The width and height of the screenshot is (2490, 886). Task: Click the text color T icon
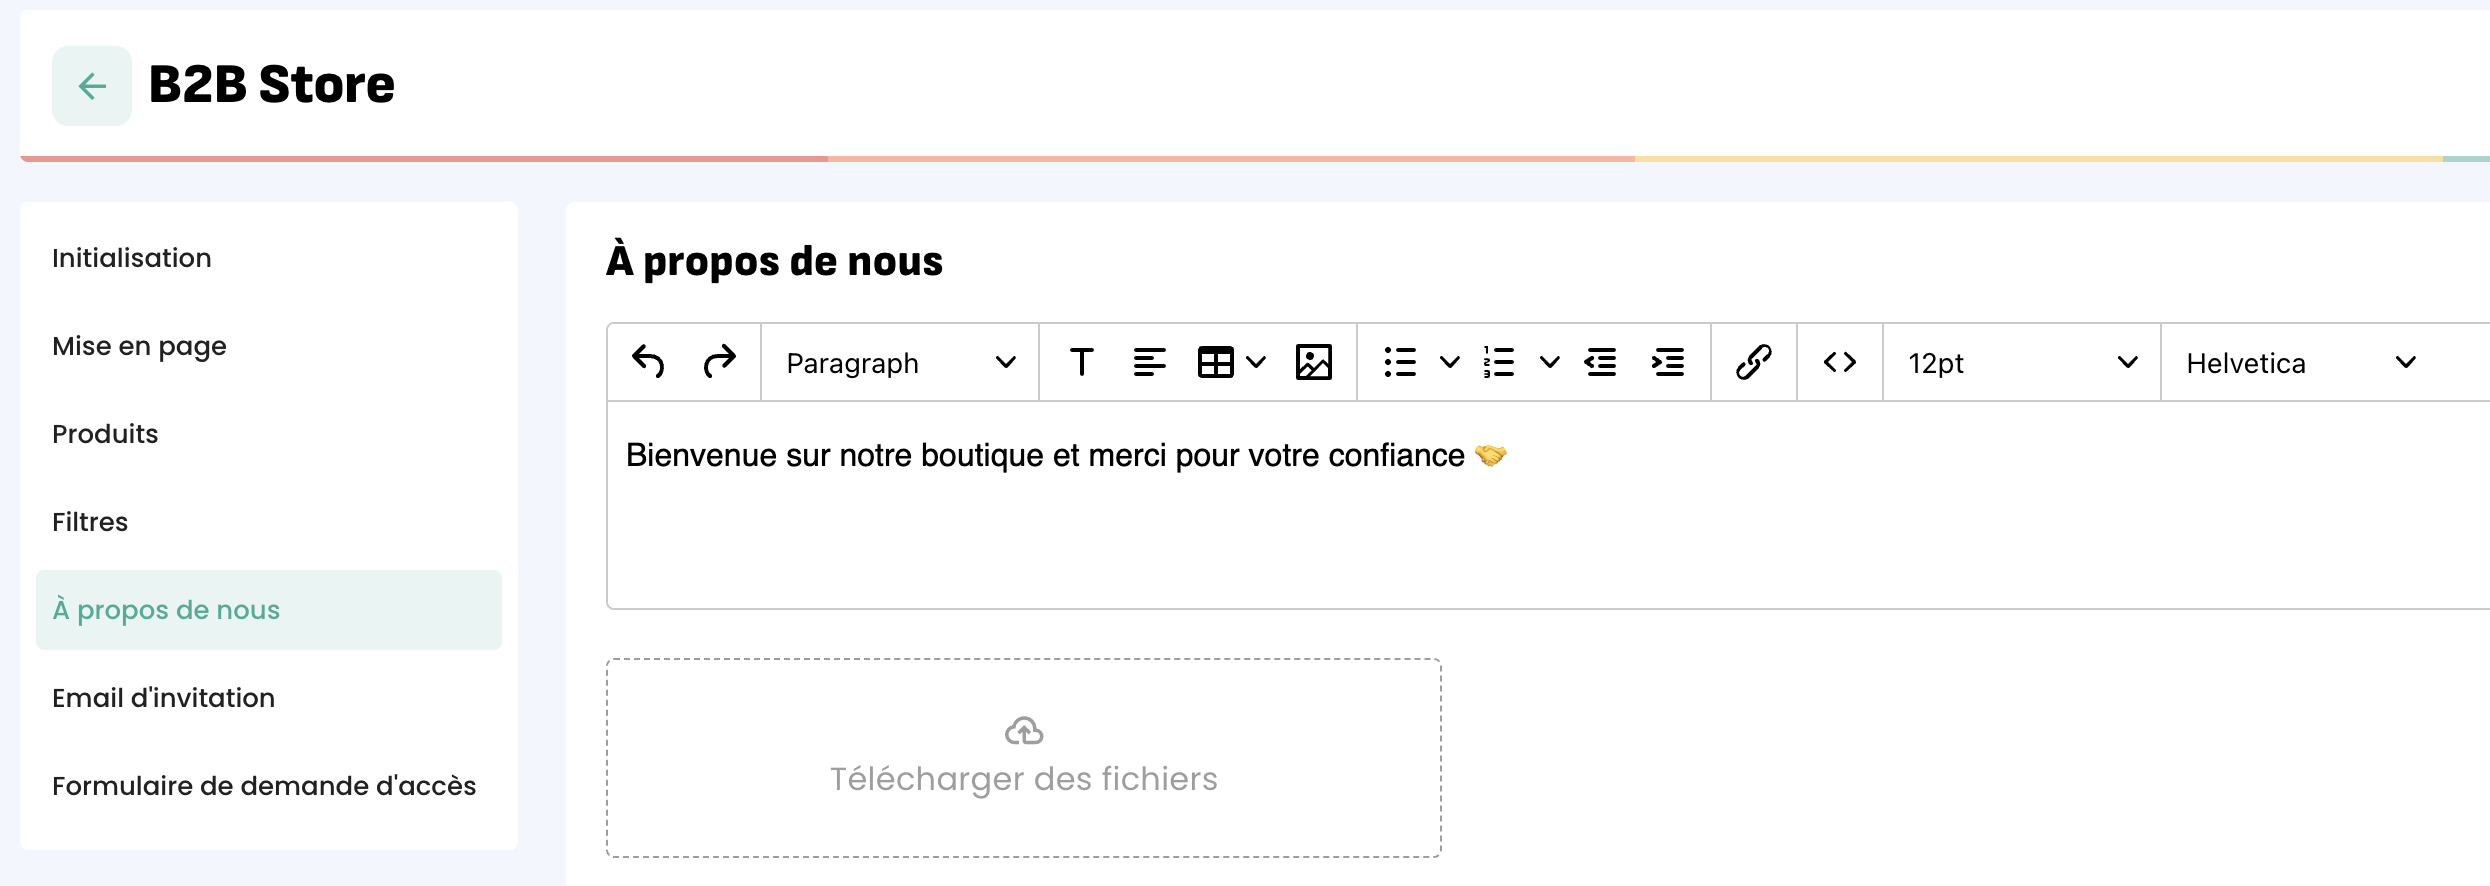tap(1081, 362)
